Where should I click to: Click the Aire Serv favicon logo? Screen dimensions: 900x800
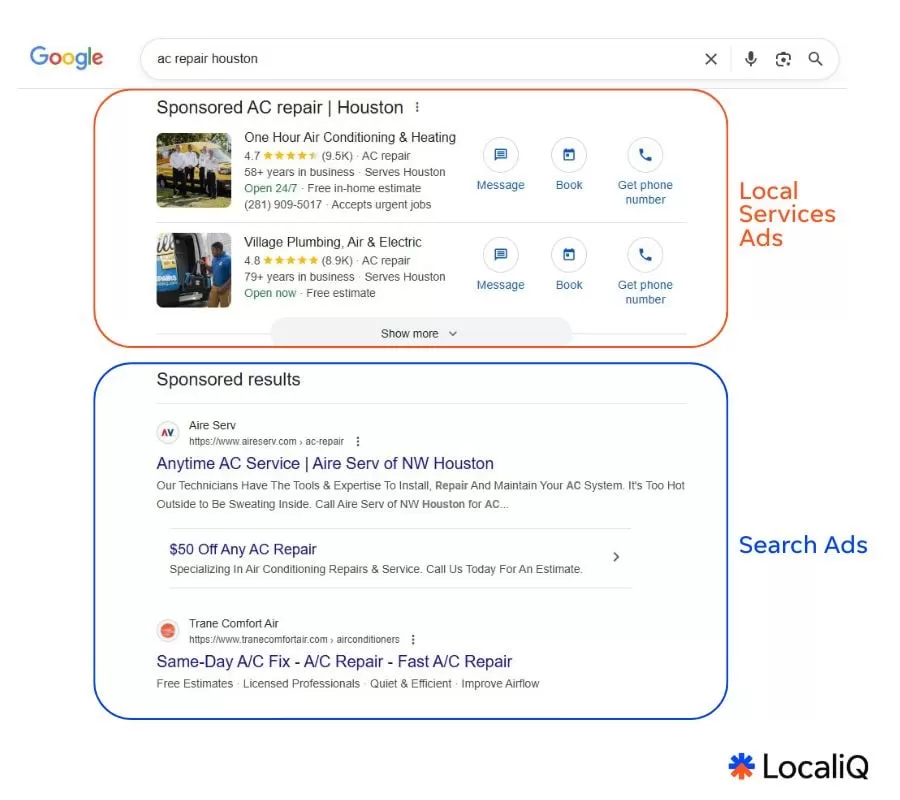coord(168,433)
